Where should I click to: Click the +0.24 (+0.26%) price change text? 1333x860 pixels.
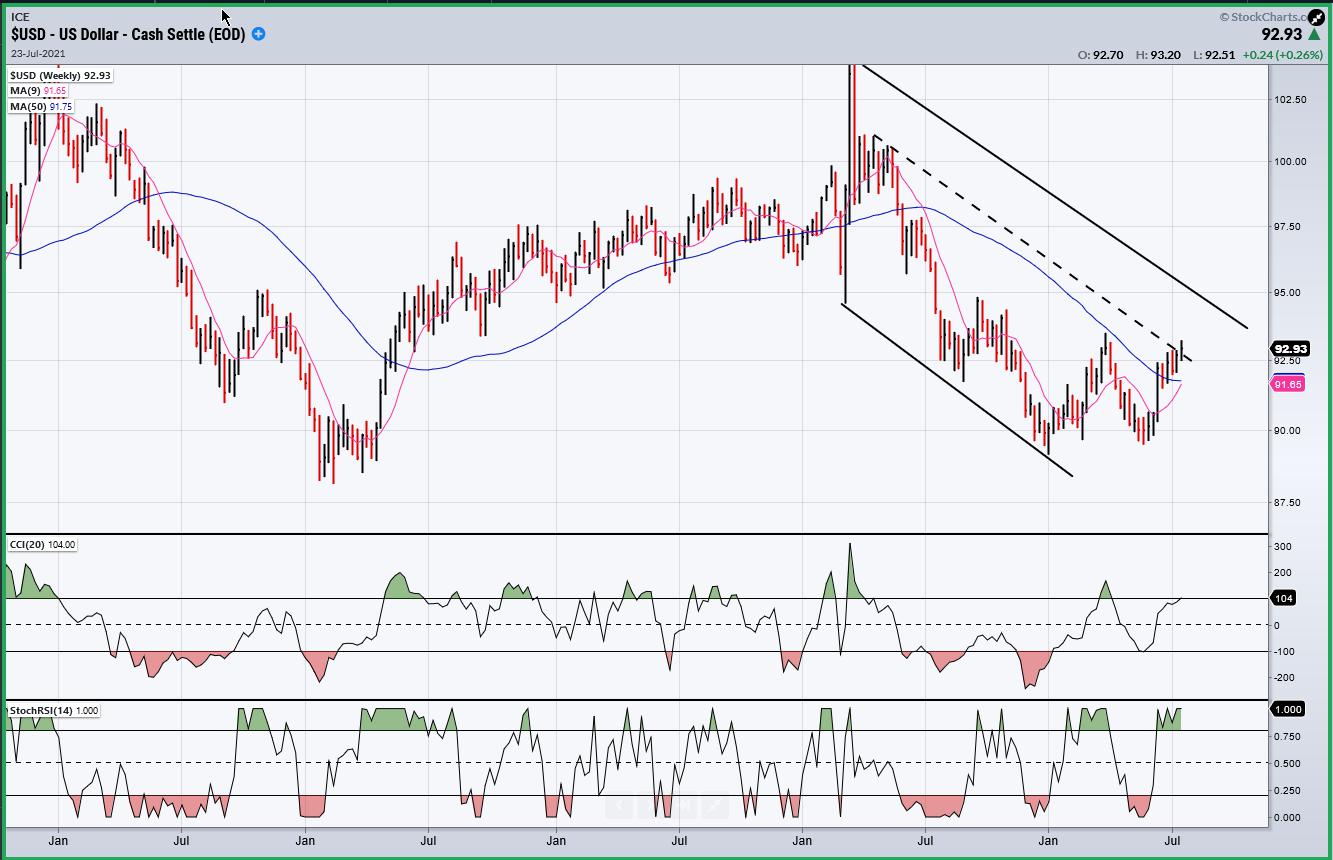coord(1282,55)
